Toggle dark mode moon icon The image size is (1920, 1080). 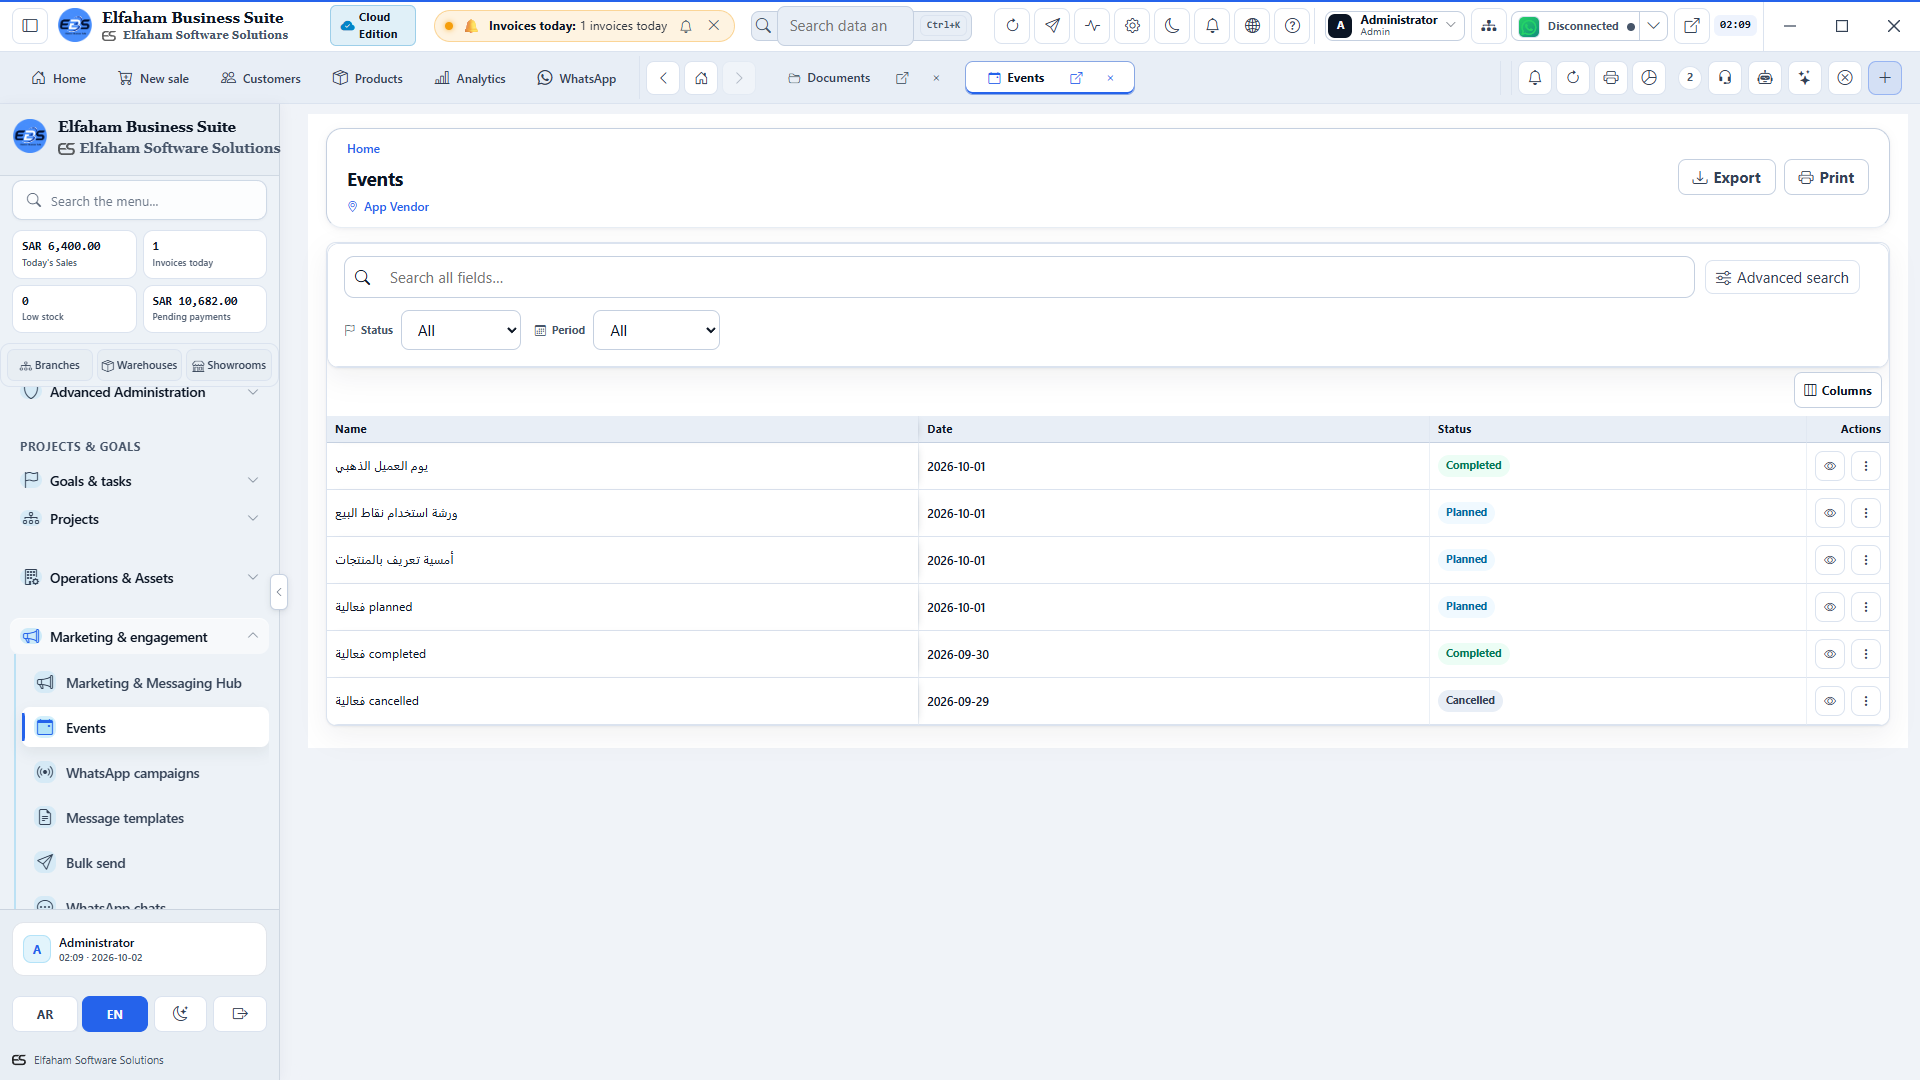[1172, 26]
